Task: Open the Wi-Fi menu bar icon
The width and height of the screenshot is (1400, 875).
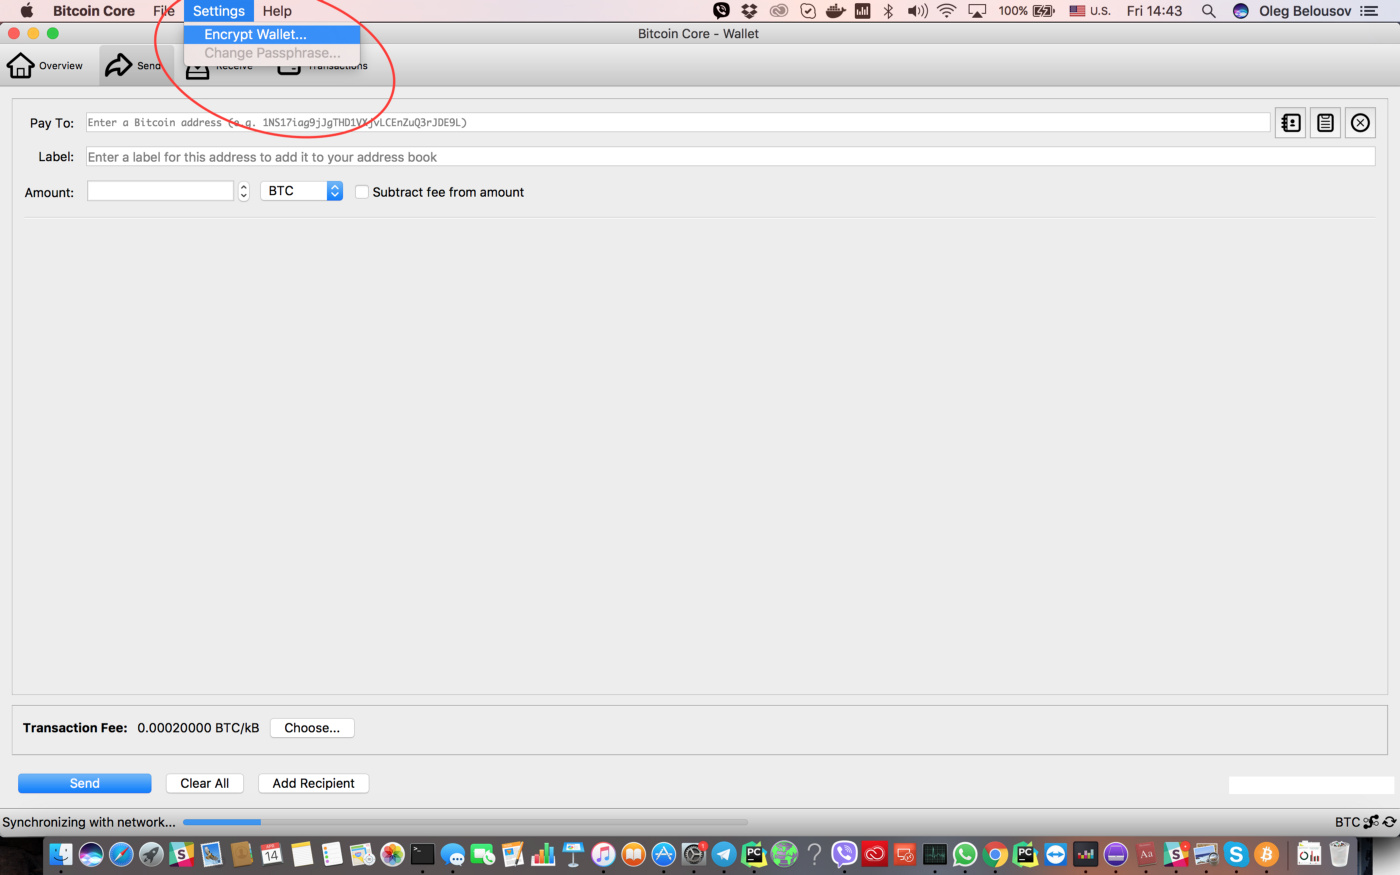Action: tap(946, 11)
